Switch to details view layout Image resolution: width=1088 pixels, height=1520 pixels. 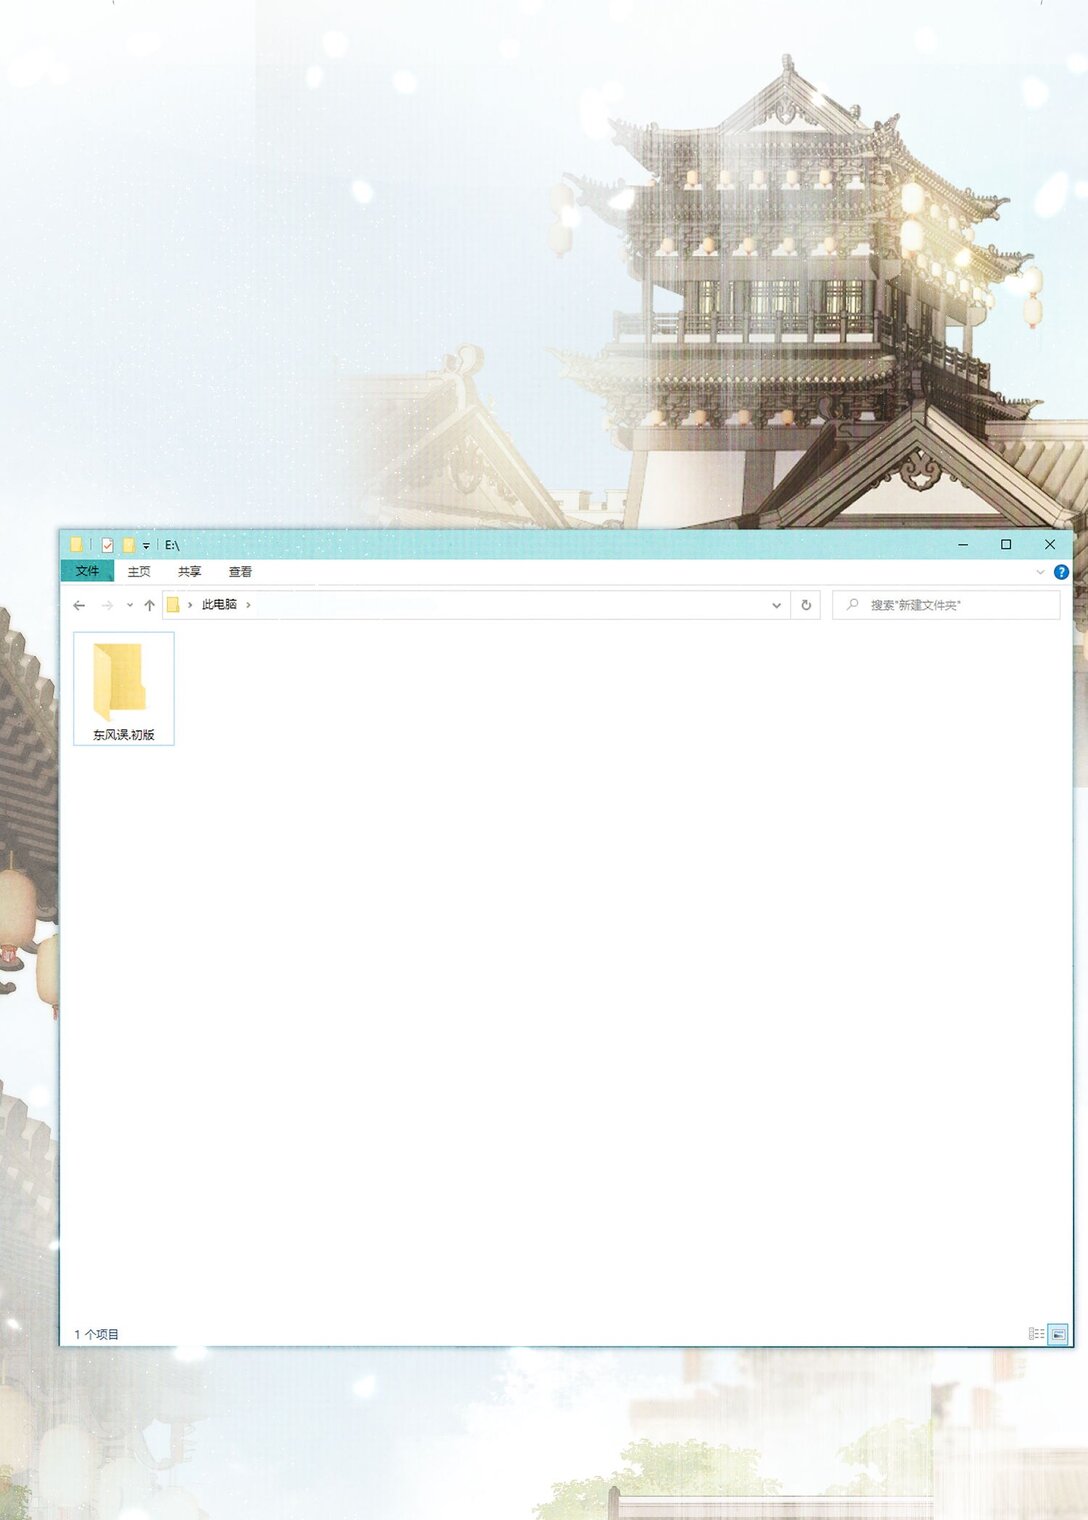pos(1036,1334)
